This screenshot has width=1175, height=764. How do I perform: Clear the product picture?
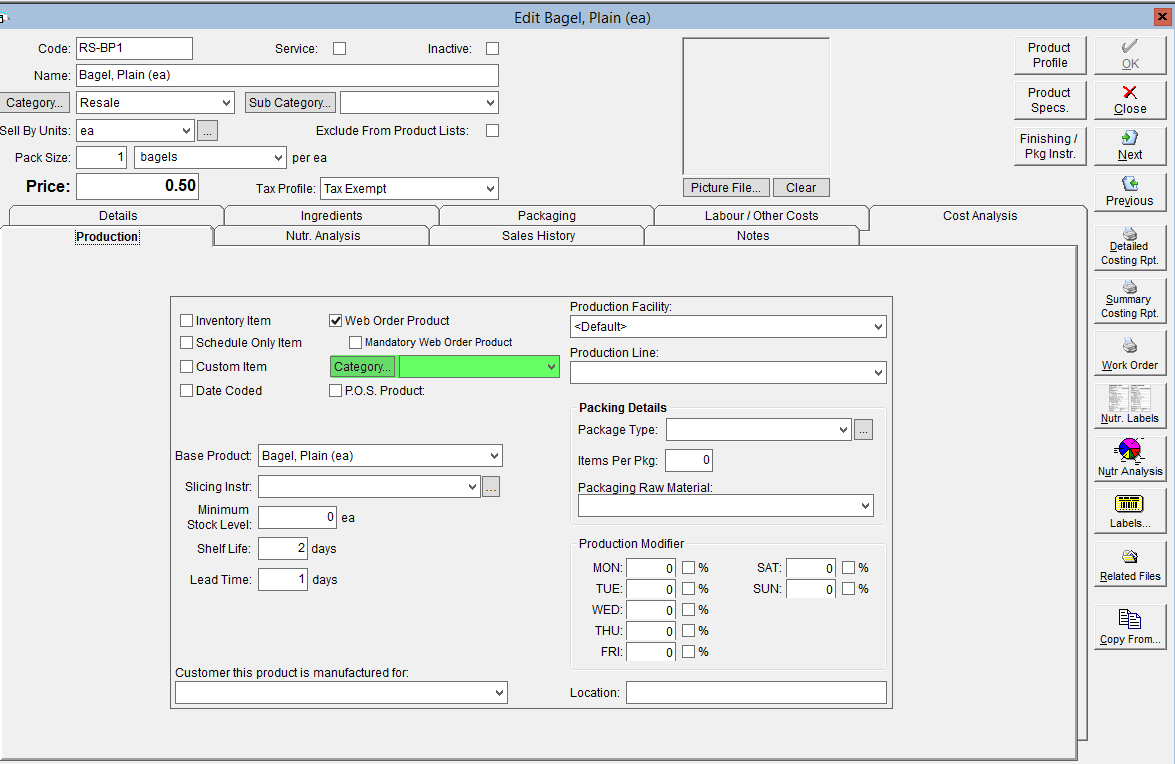click(801, 188)
